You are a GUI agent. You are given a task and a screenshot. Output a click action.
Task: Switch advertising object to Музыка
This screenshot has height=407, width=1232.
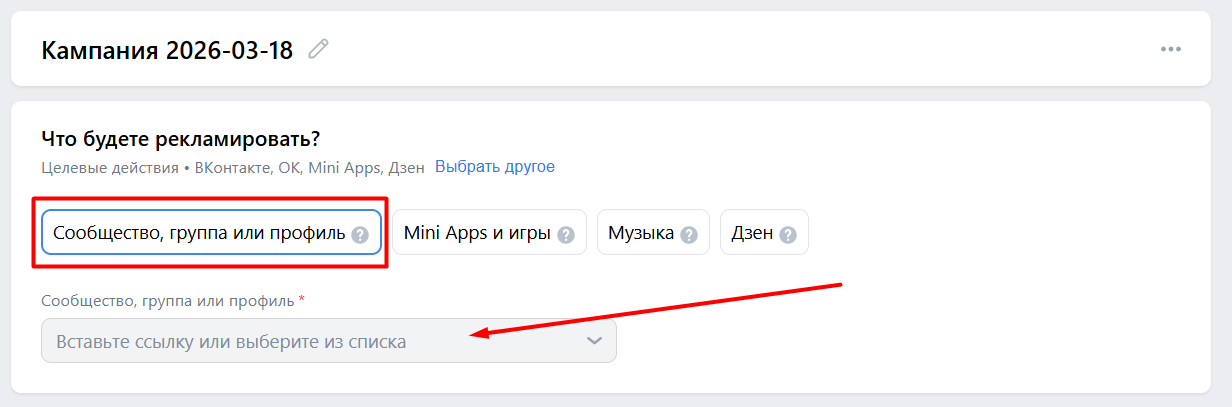click(641, 233)
